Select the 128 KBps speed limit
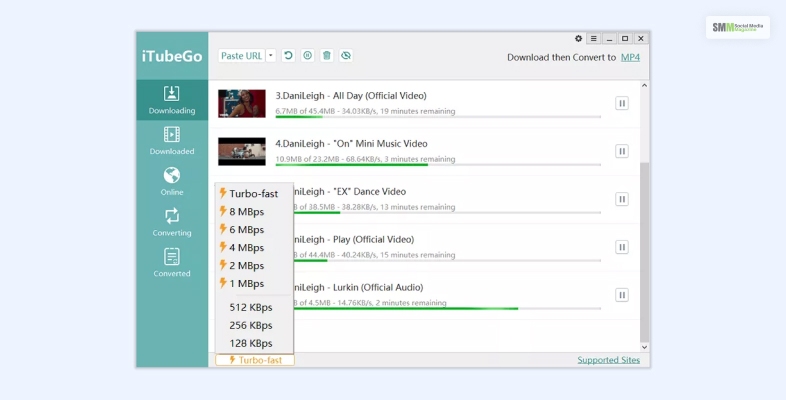 [x=254, y=343]
